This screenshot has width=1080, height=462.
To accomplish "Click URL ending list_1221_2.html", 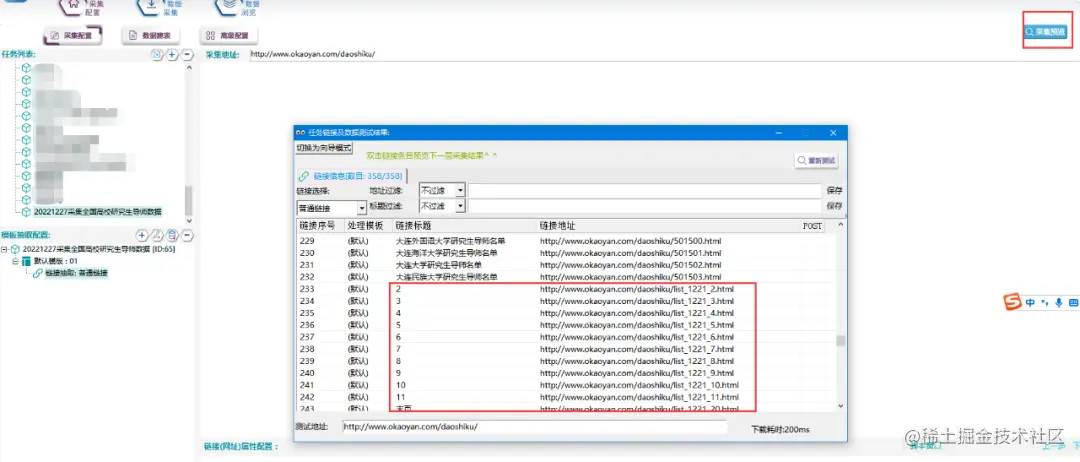I will 637,289.
